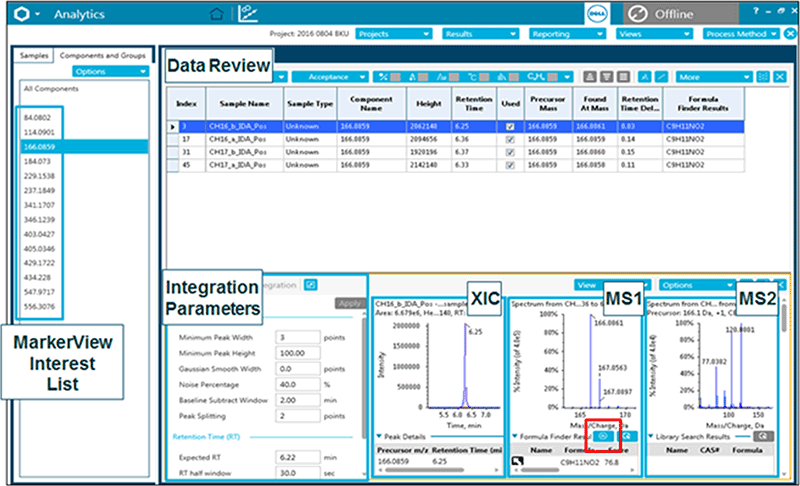Click the percent filter icon in results toolbar

click(x=383, y=77)
